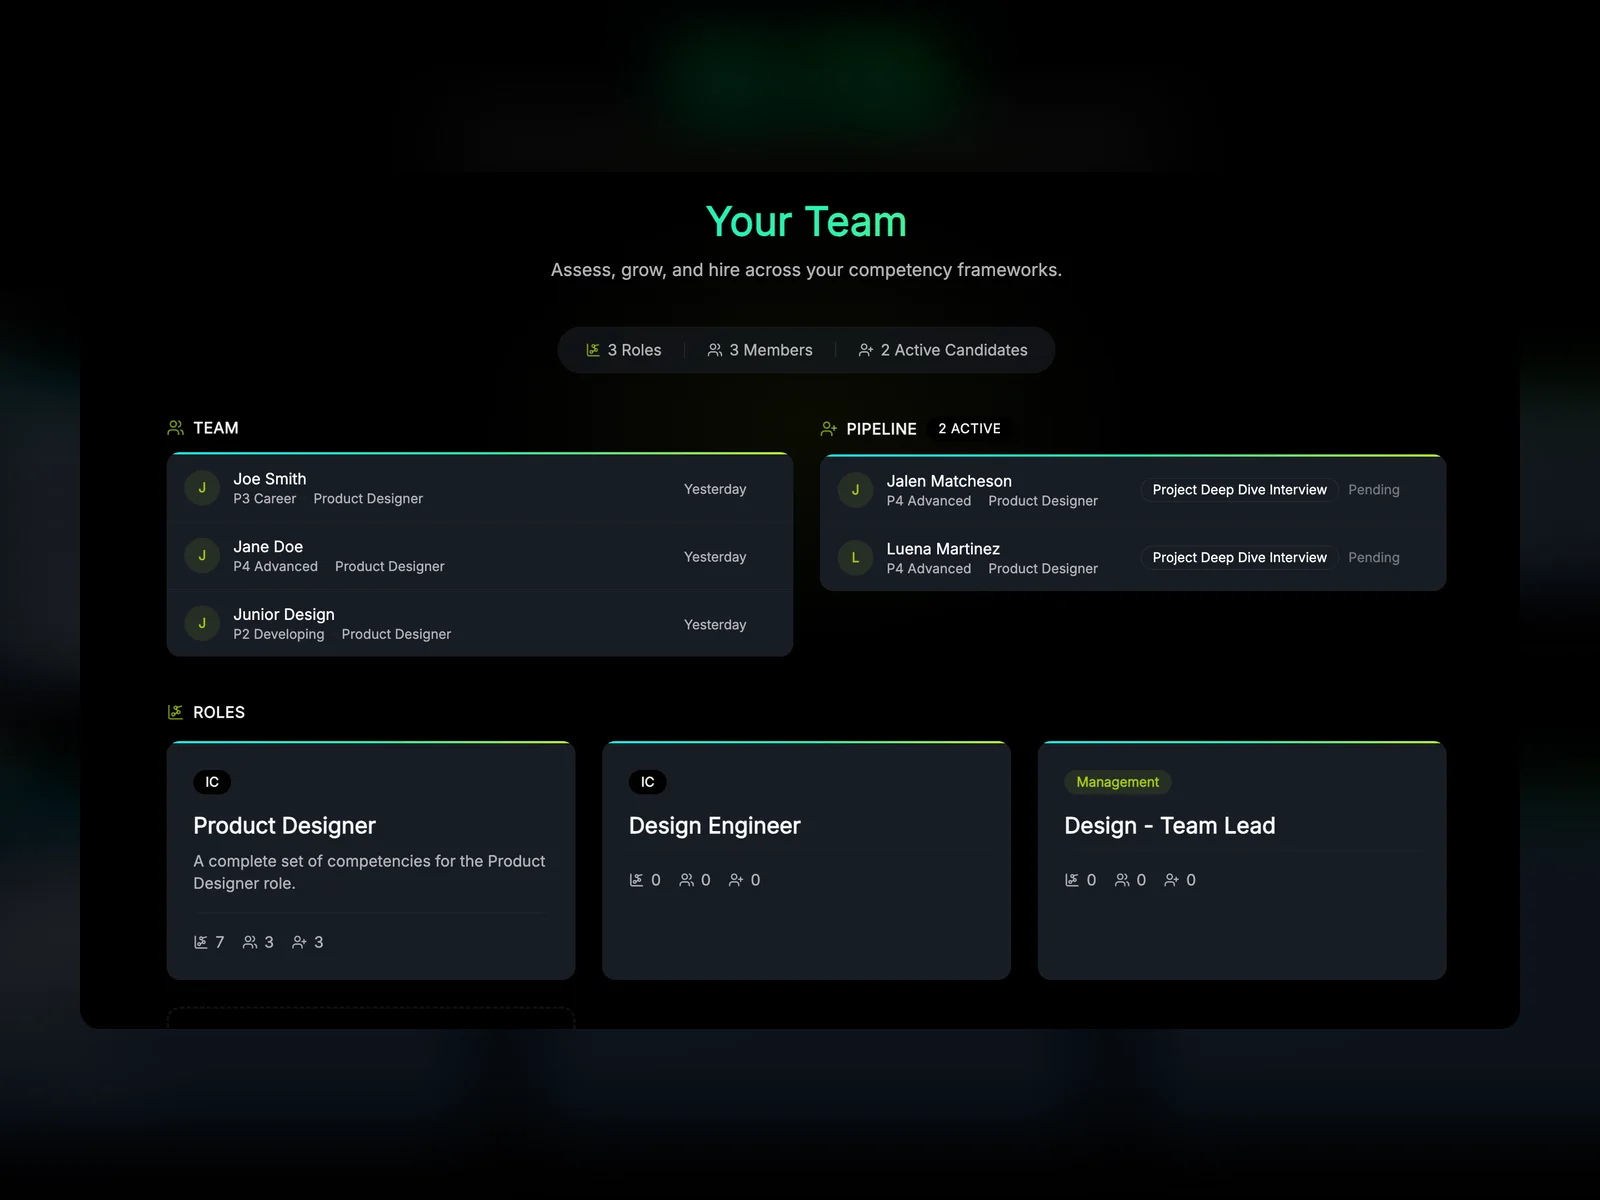Click Luena Martinez's Project Deep Dive Interview tag
This screenshot has height=1200, width=1600.
1239,558
